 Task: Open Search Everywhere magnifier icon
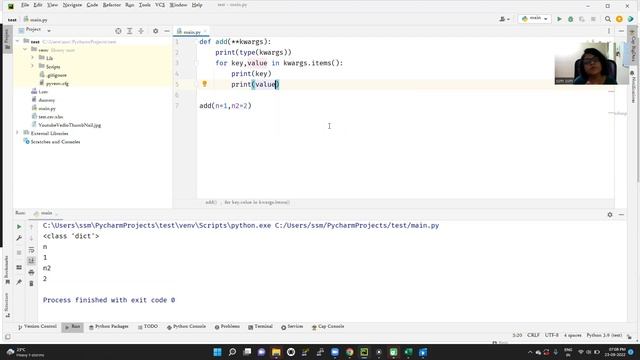[x=608, y=19]
